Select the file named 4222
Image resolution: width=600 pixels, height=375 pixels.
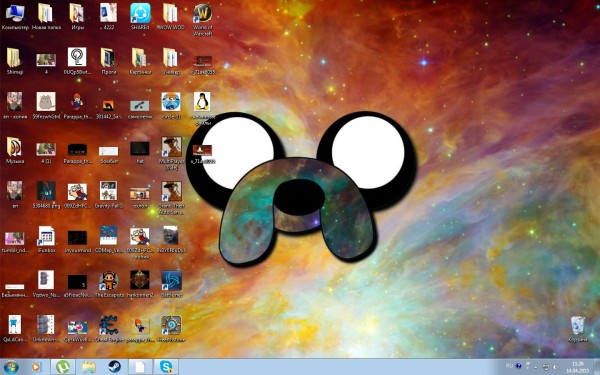109,16
